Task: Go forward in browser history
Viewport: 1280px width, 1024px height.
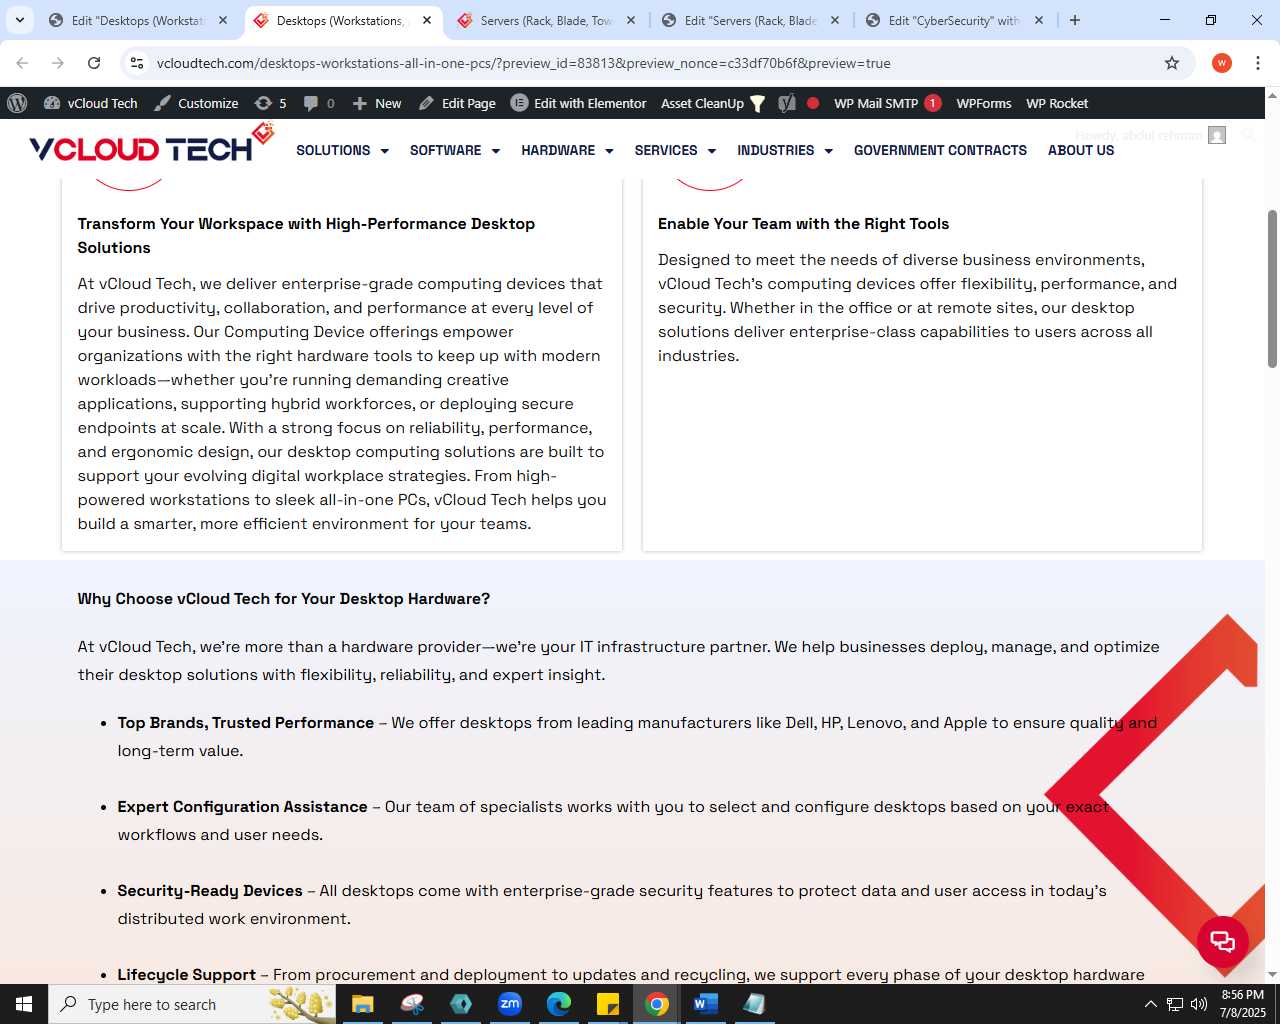Action: [58, 63]
